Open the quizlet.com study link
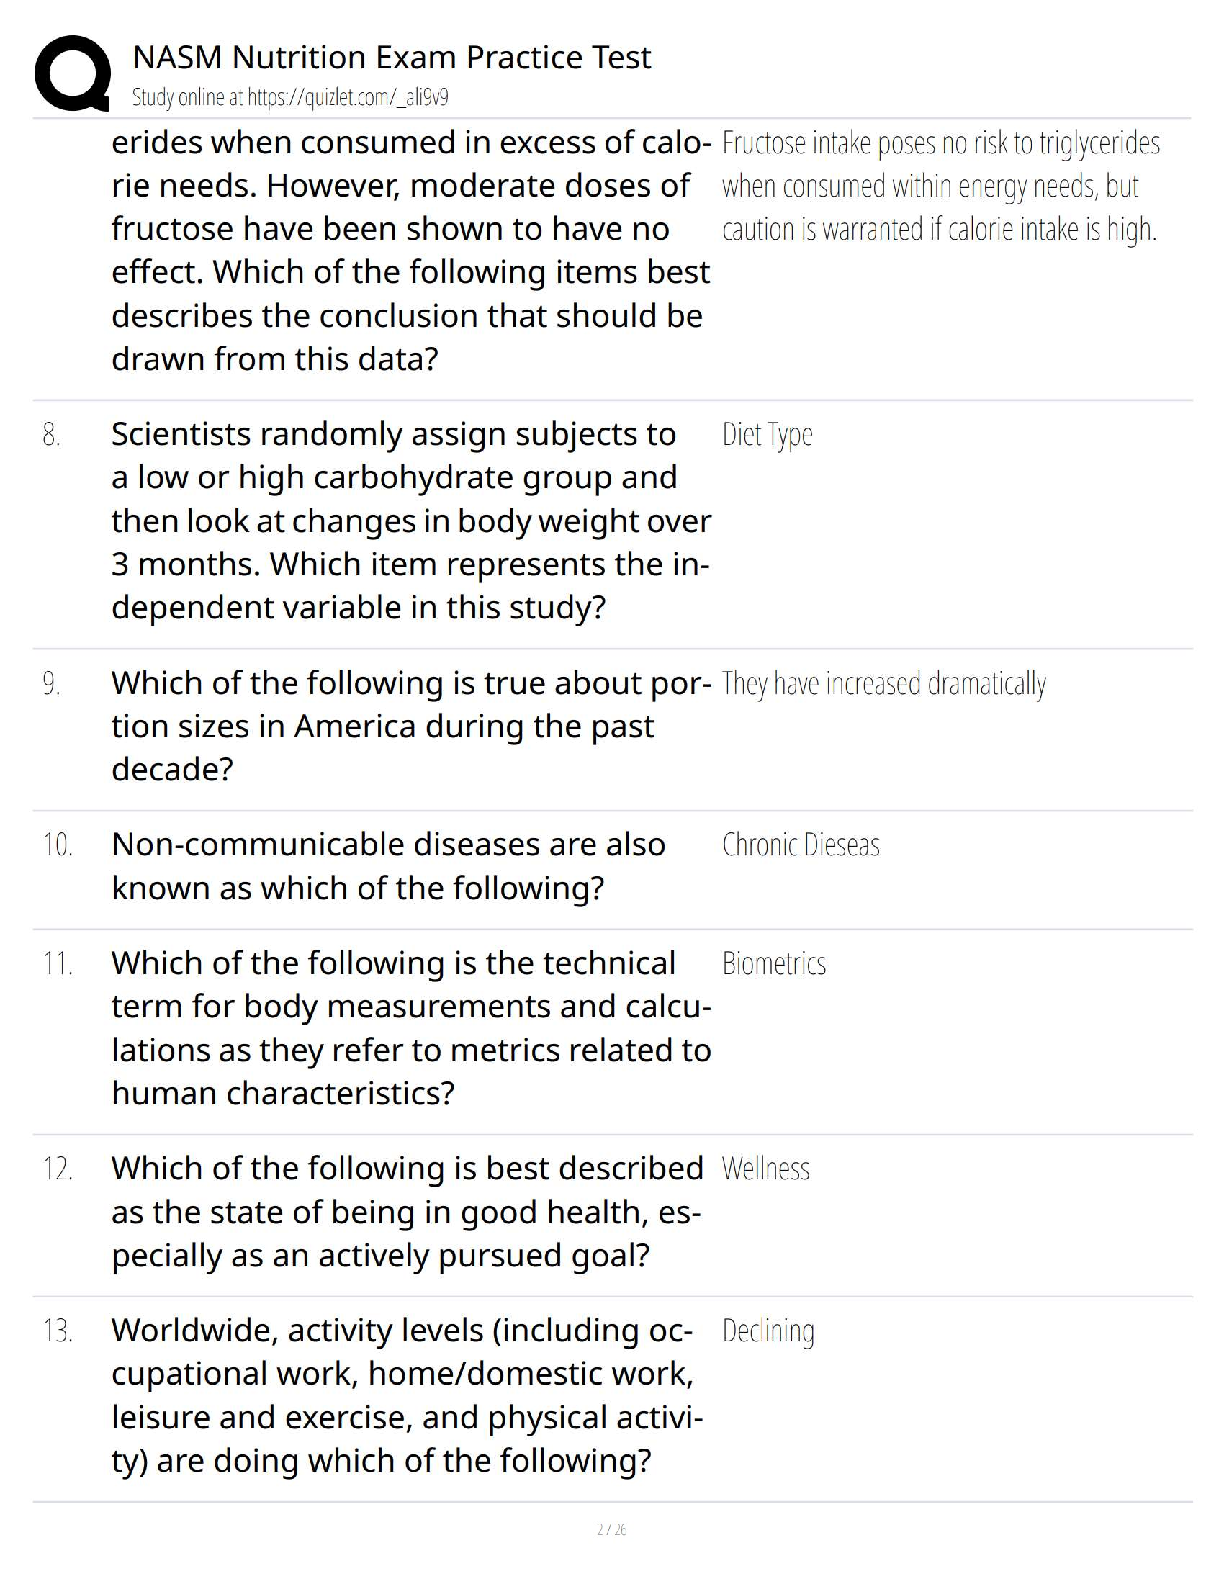Screen dimensions: 1224x1584 tap(290, 97)
